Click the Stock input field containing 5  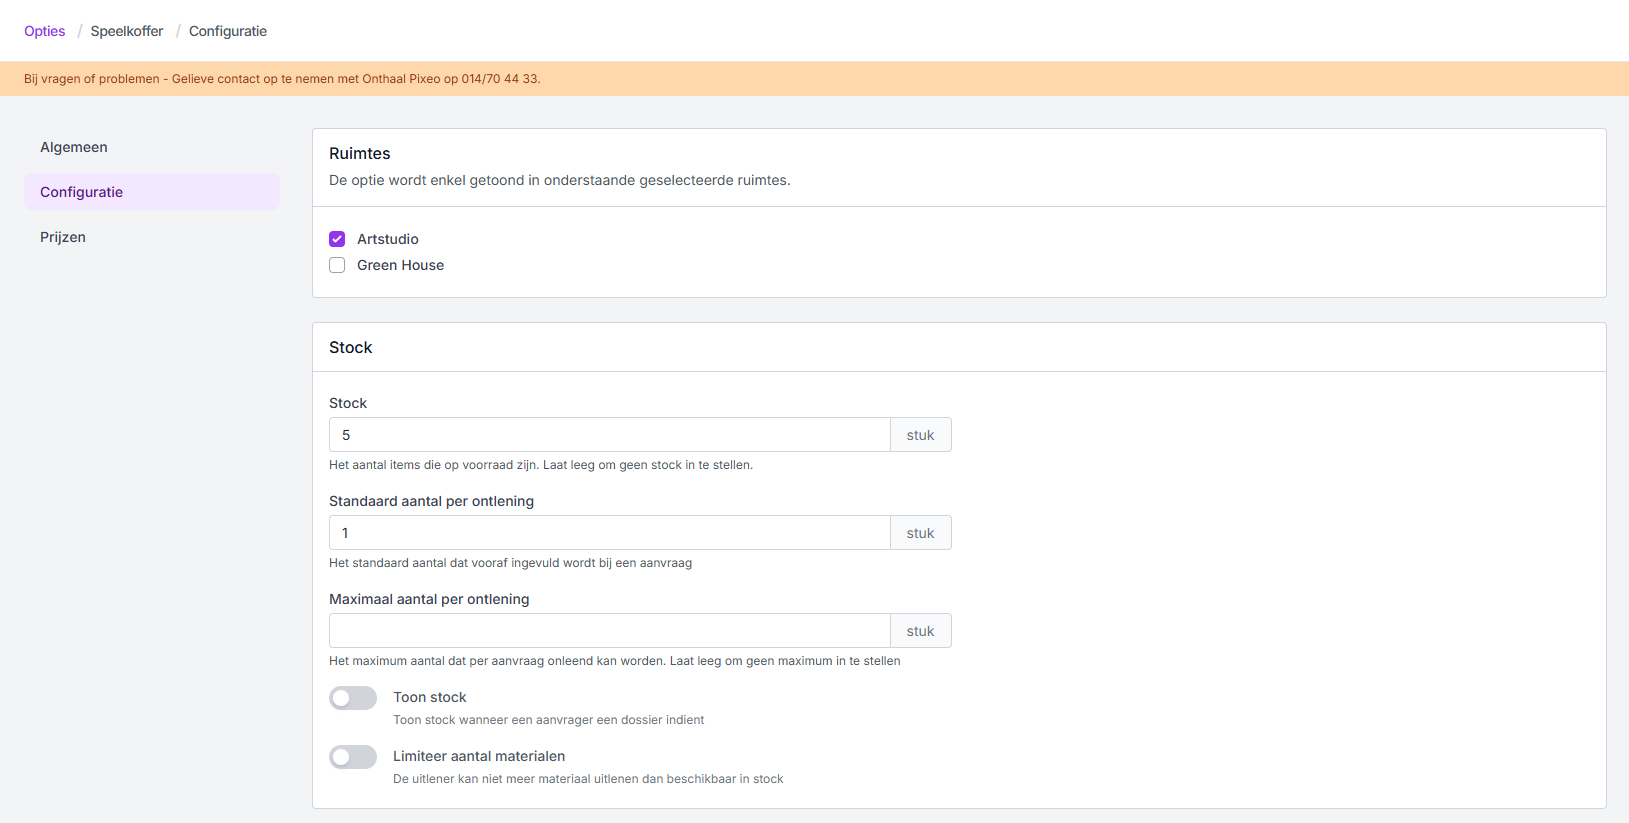coord(609,435)
